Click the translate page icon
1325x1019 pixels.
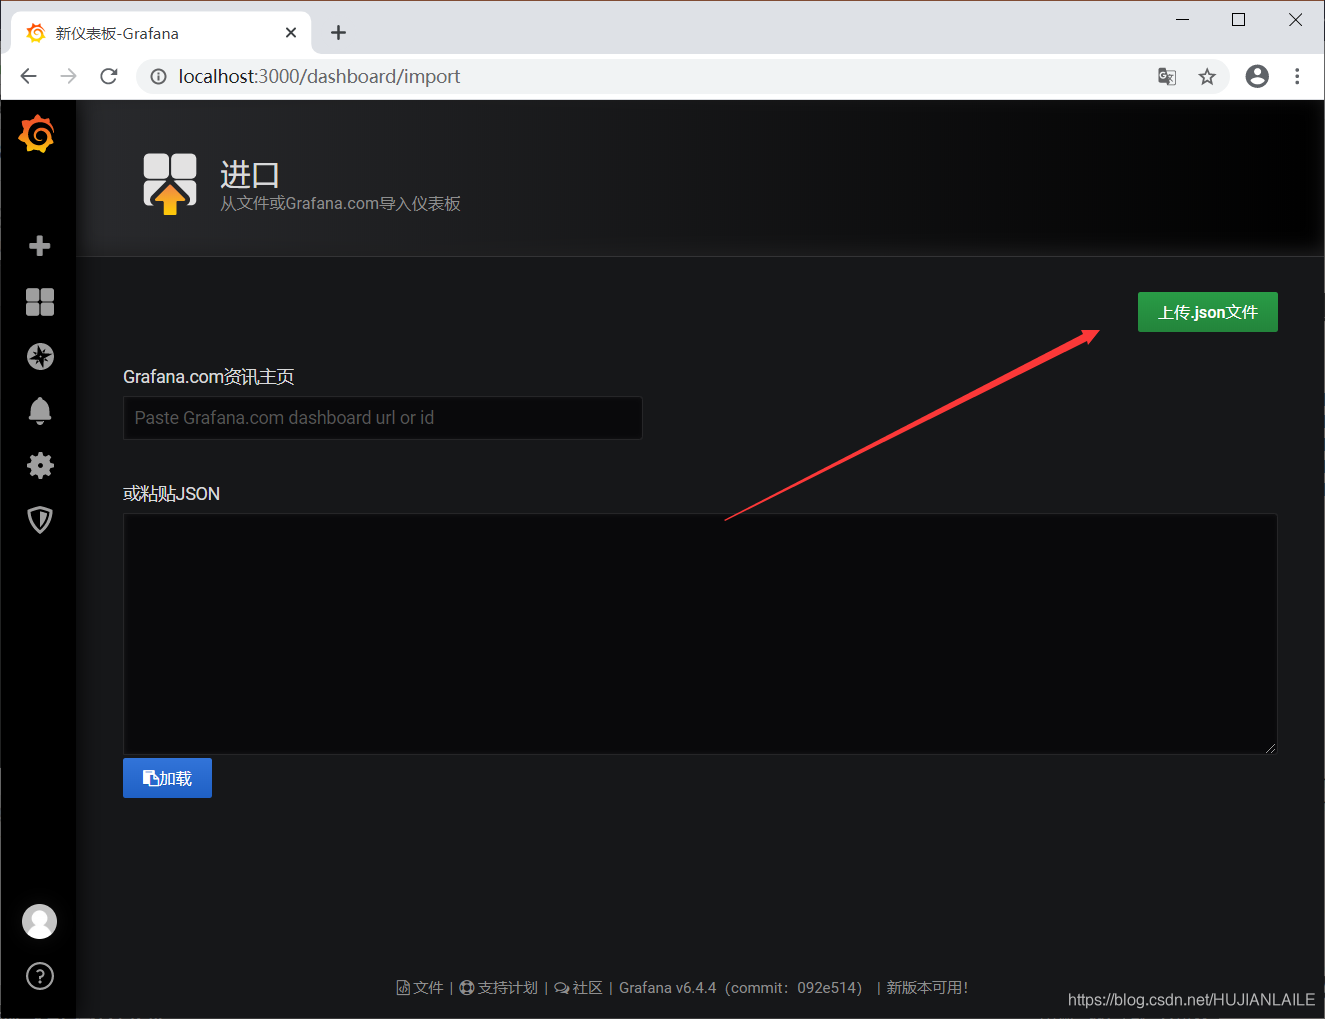[1167, 76]
